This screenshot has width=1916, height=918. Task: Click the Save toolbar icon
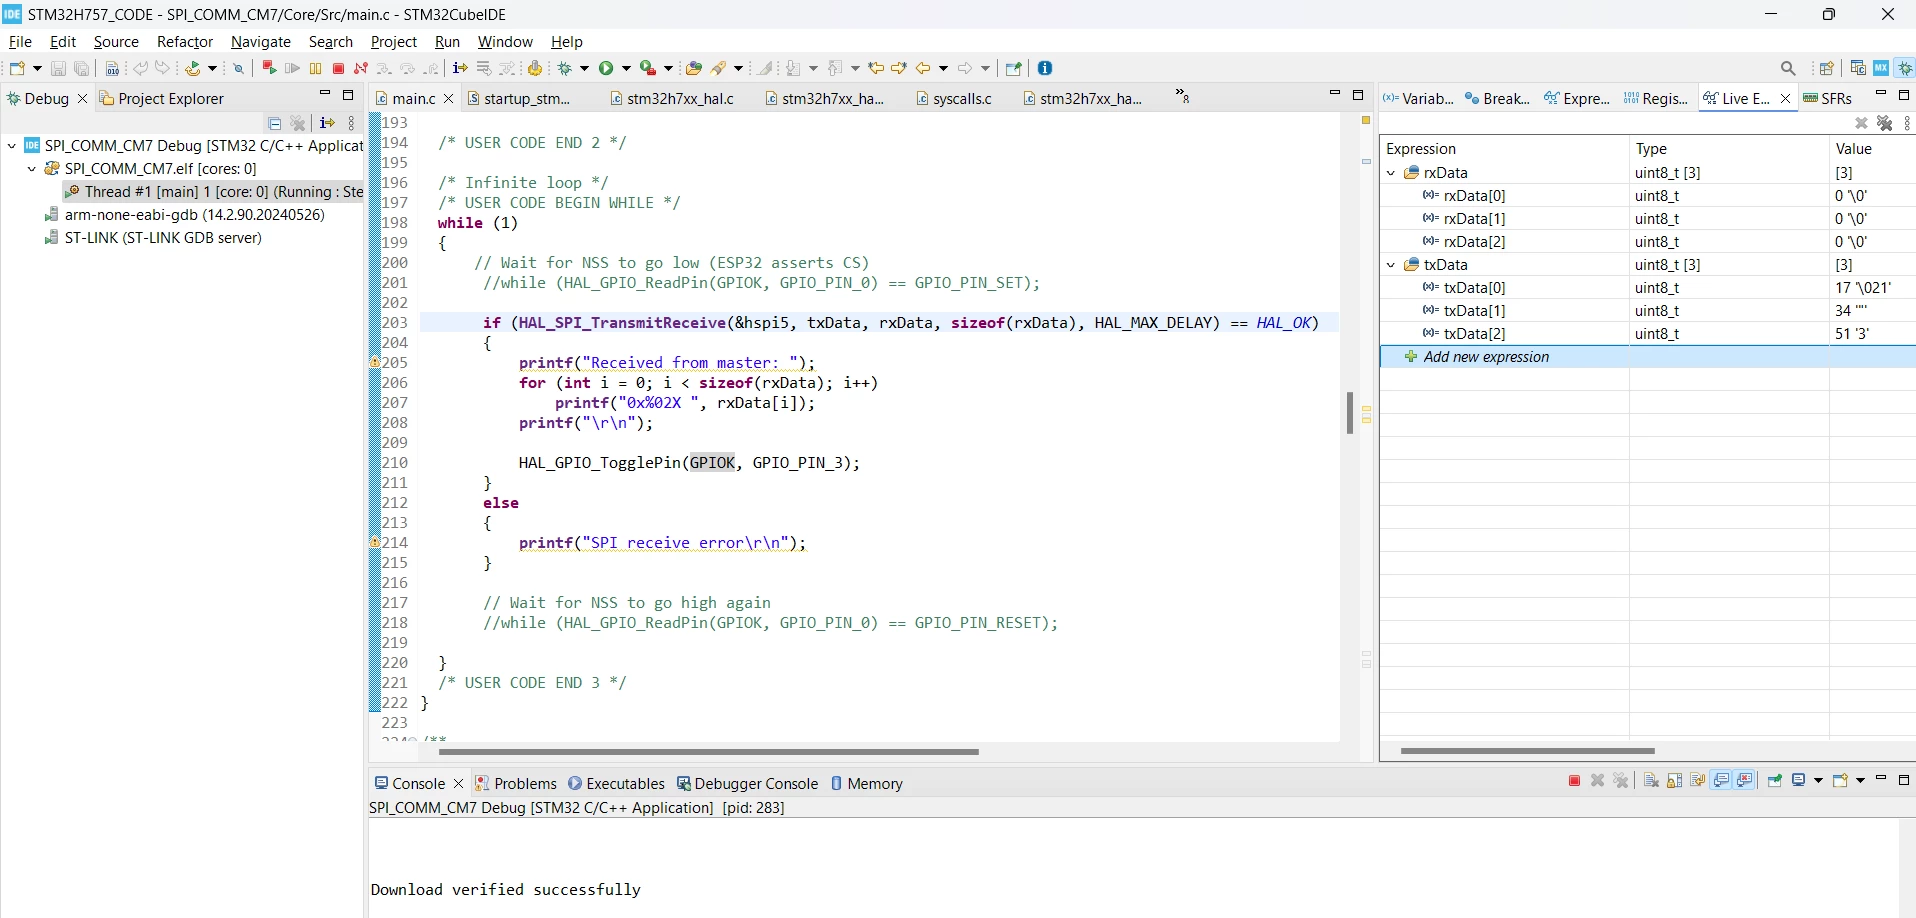(x=58, y=68)
